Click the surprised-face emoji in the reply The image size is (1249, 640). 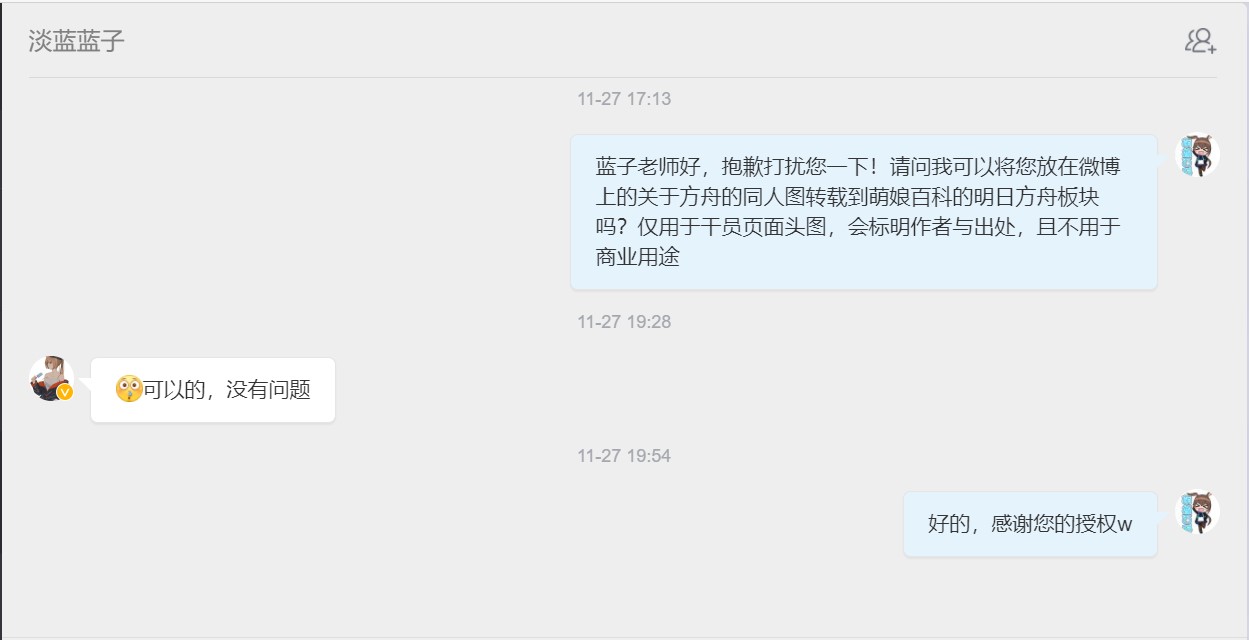(129, 389)
